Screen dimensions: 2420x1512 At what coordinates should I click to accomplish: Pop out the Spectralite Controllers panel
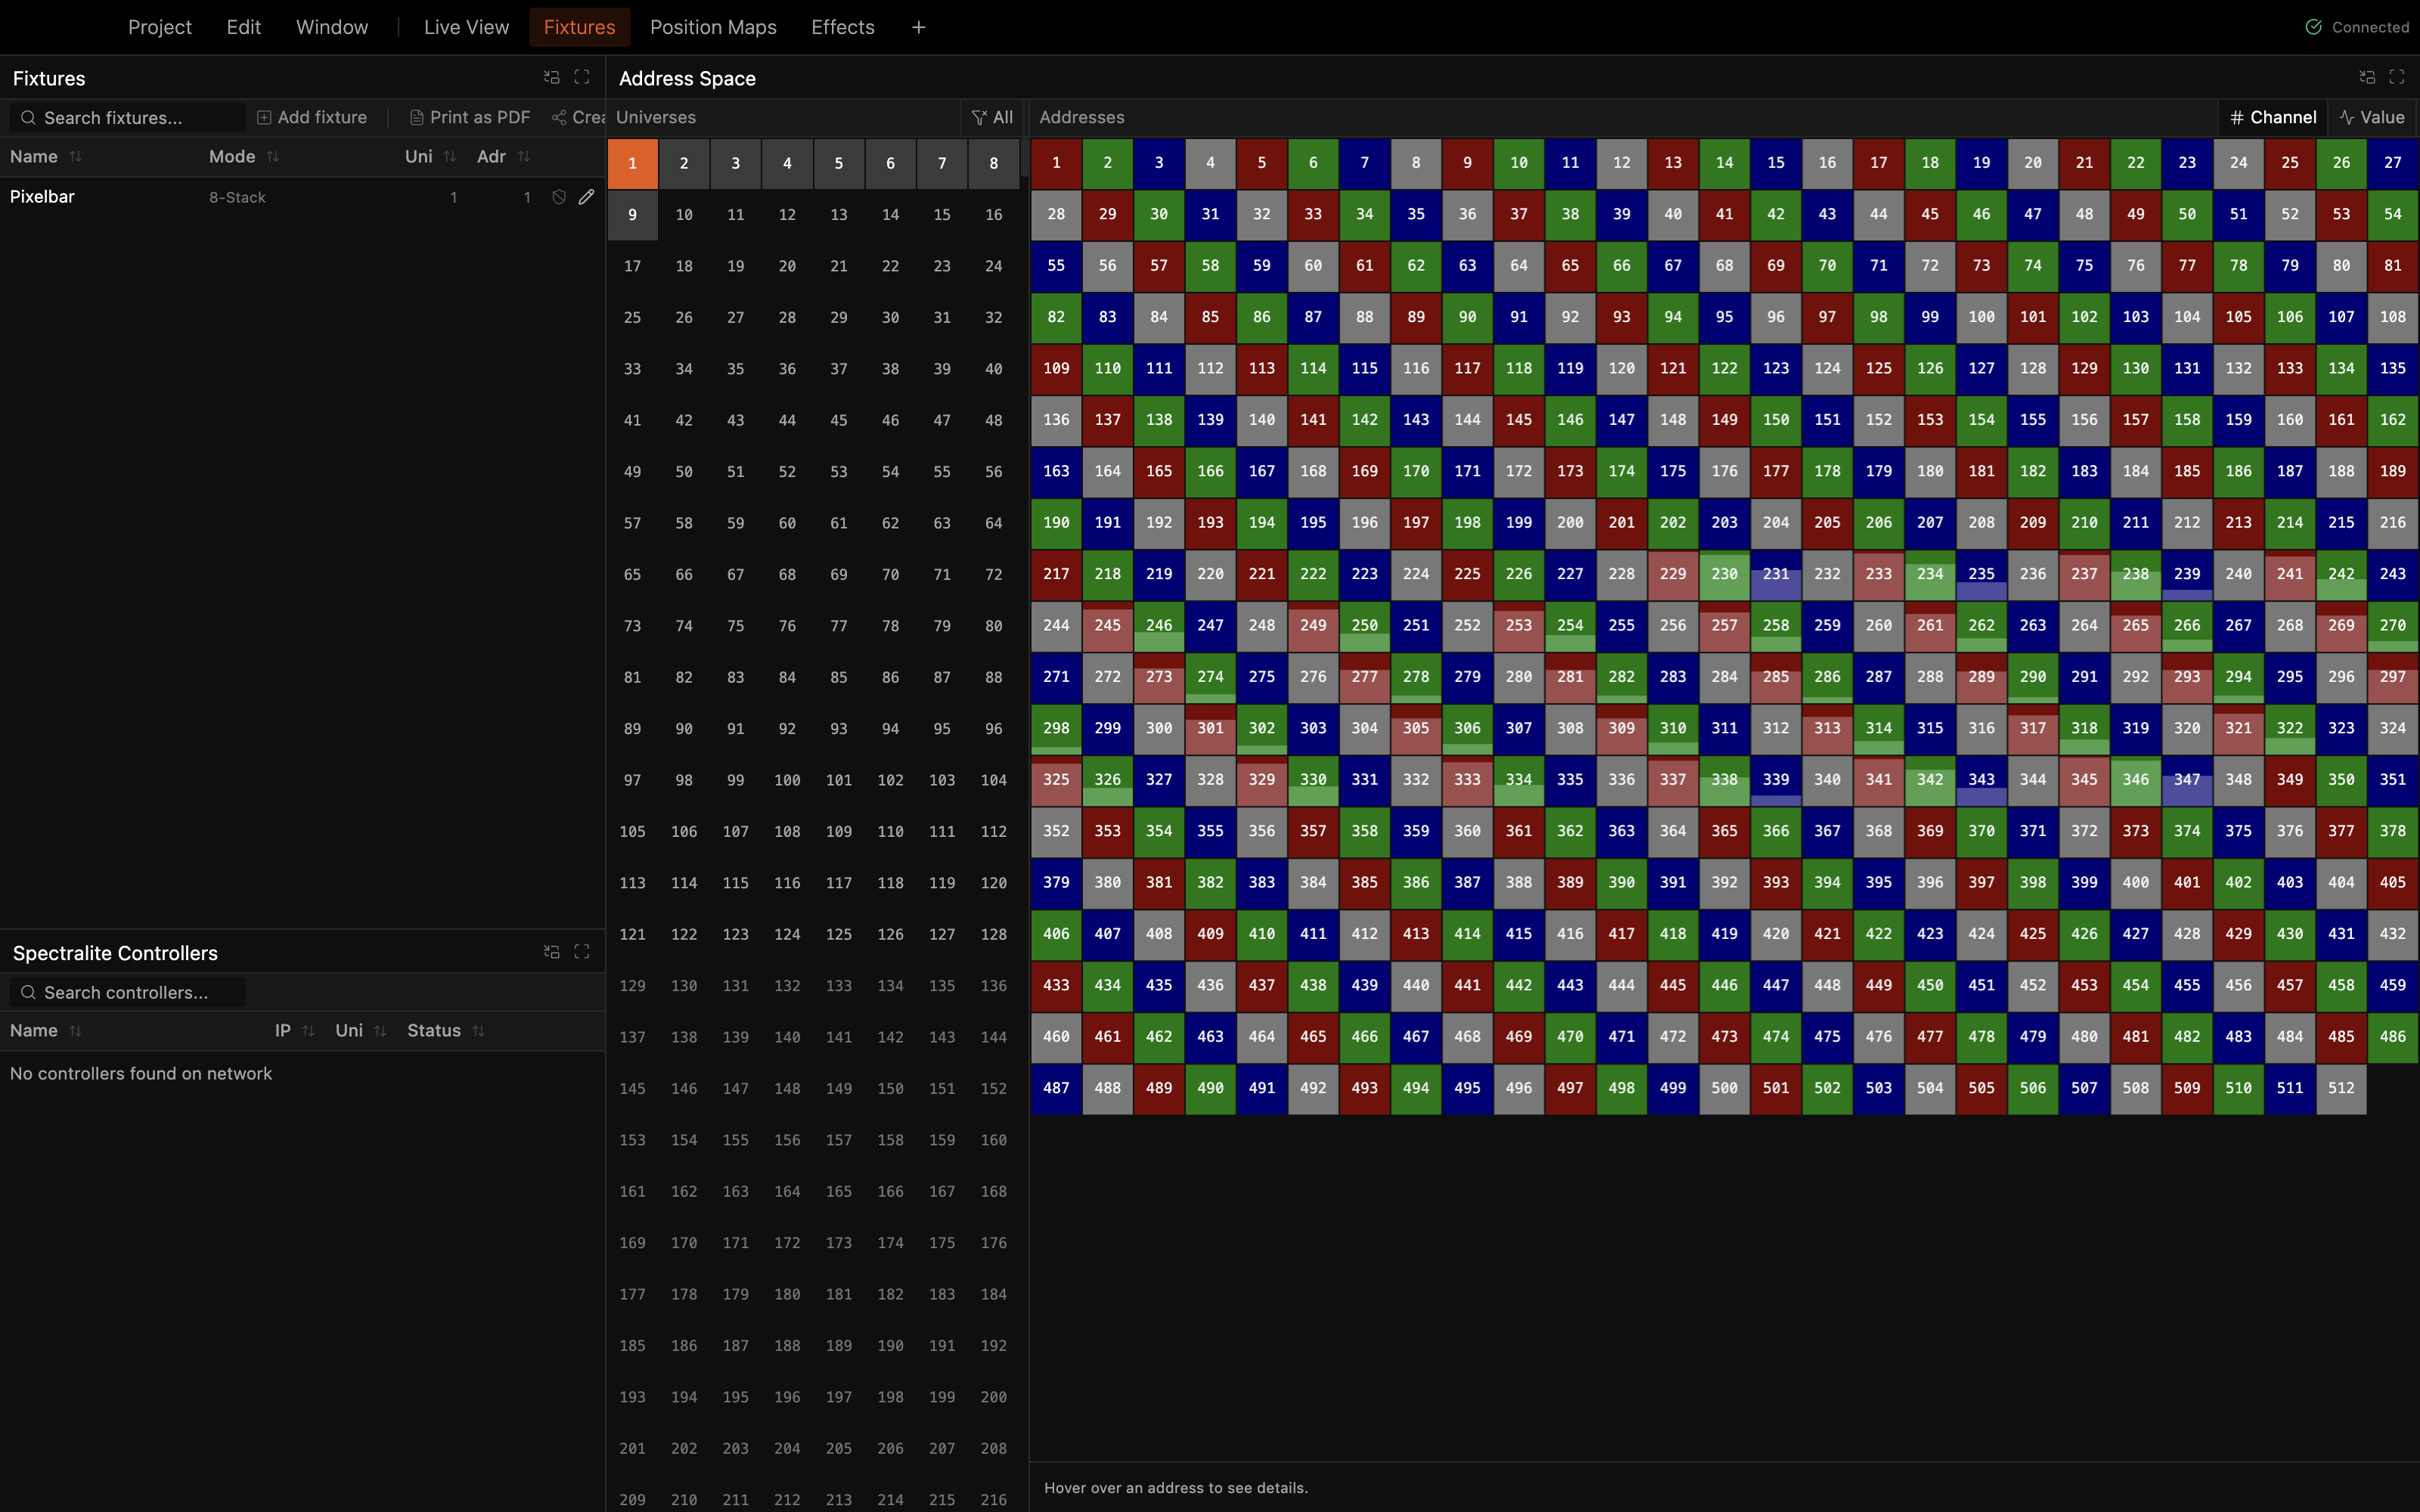551,951
